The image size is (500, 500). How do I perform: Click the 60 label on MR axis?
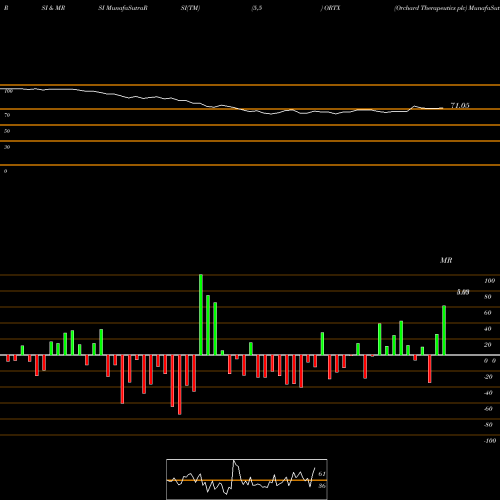pyautogui.click(x=488, y=313)
